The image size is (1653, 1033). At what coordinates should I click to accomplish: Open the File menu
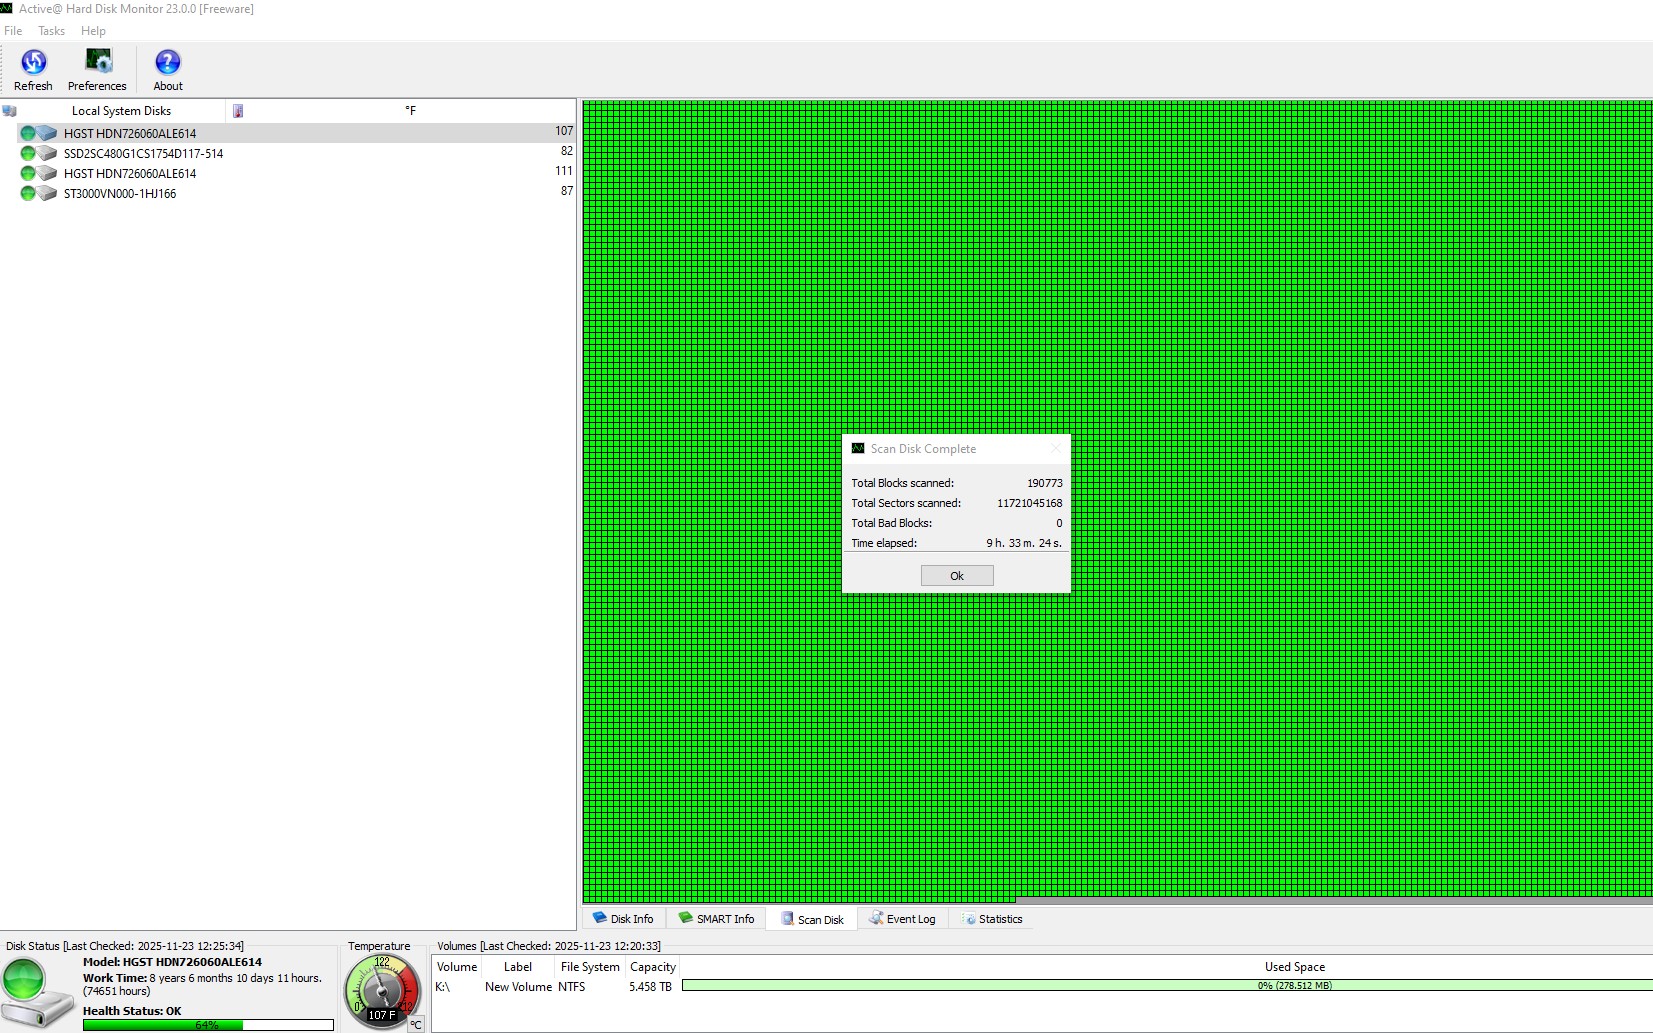point(13,31)
